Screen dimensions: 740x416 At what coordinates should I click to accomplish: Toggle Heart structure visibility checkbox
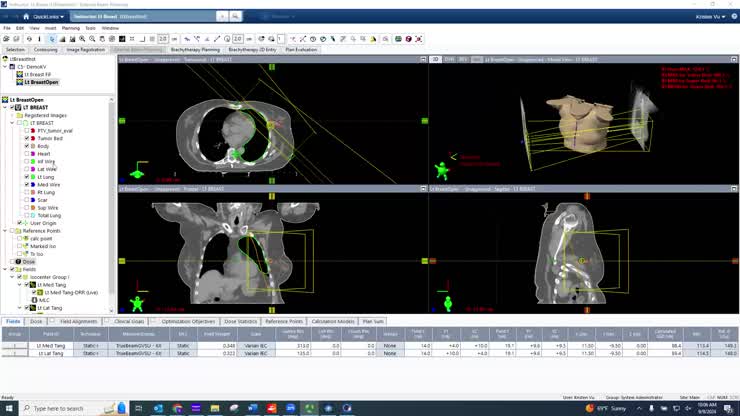pos(27,154)
